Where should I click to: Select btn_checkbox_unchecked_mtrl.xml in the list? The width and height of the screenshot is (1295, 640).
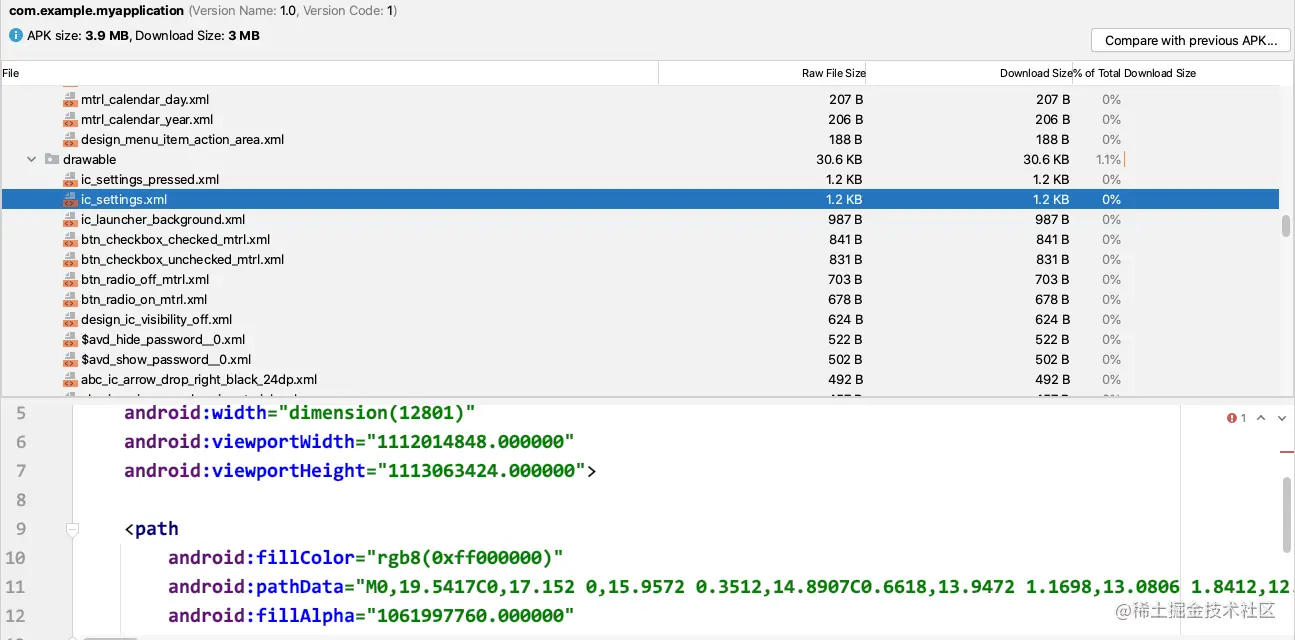(182, 259)
